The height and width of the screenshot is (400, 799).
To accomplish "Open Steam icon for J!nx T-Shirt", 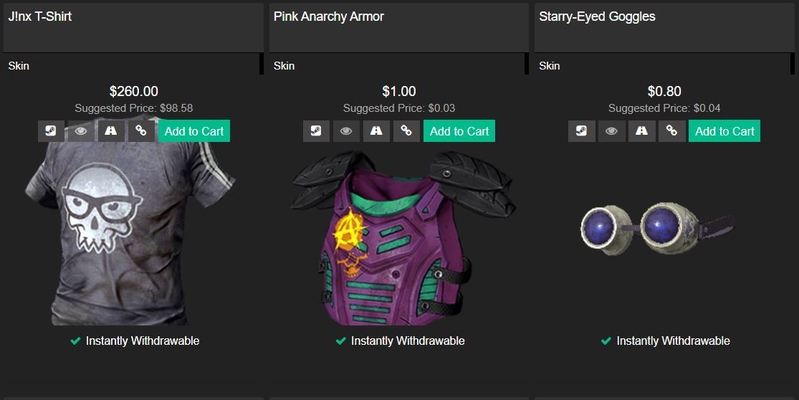I will click(x=51, y=131).
